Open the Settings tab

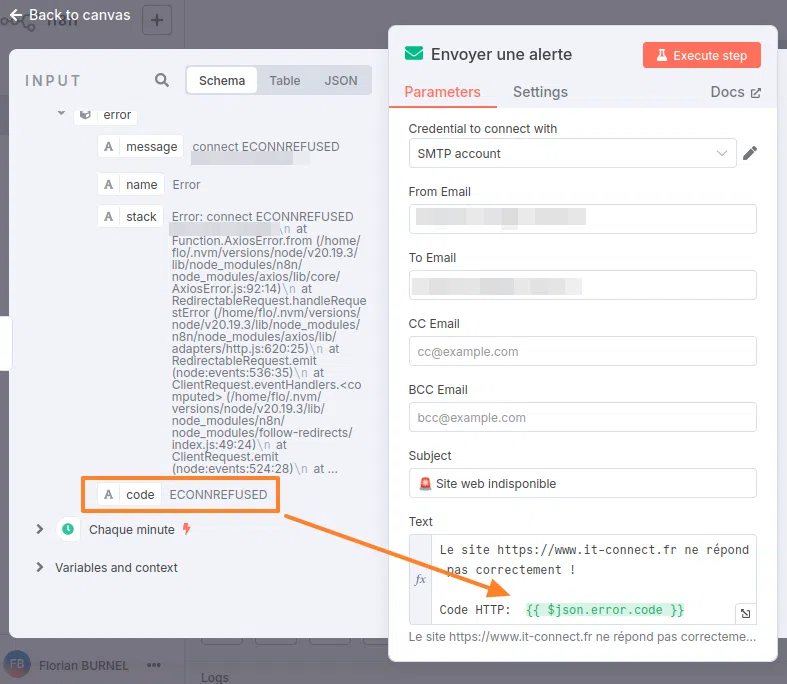point(540,92)
